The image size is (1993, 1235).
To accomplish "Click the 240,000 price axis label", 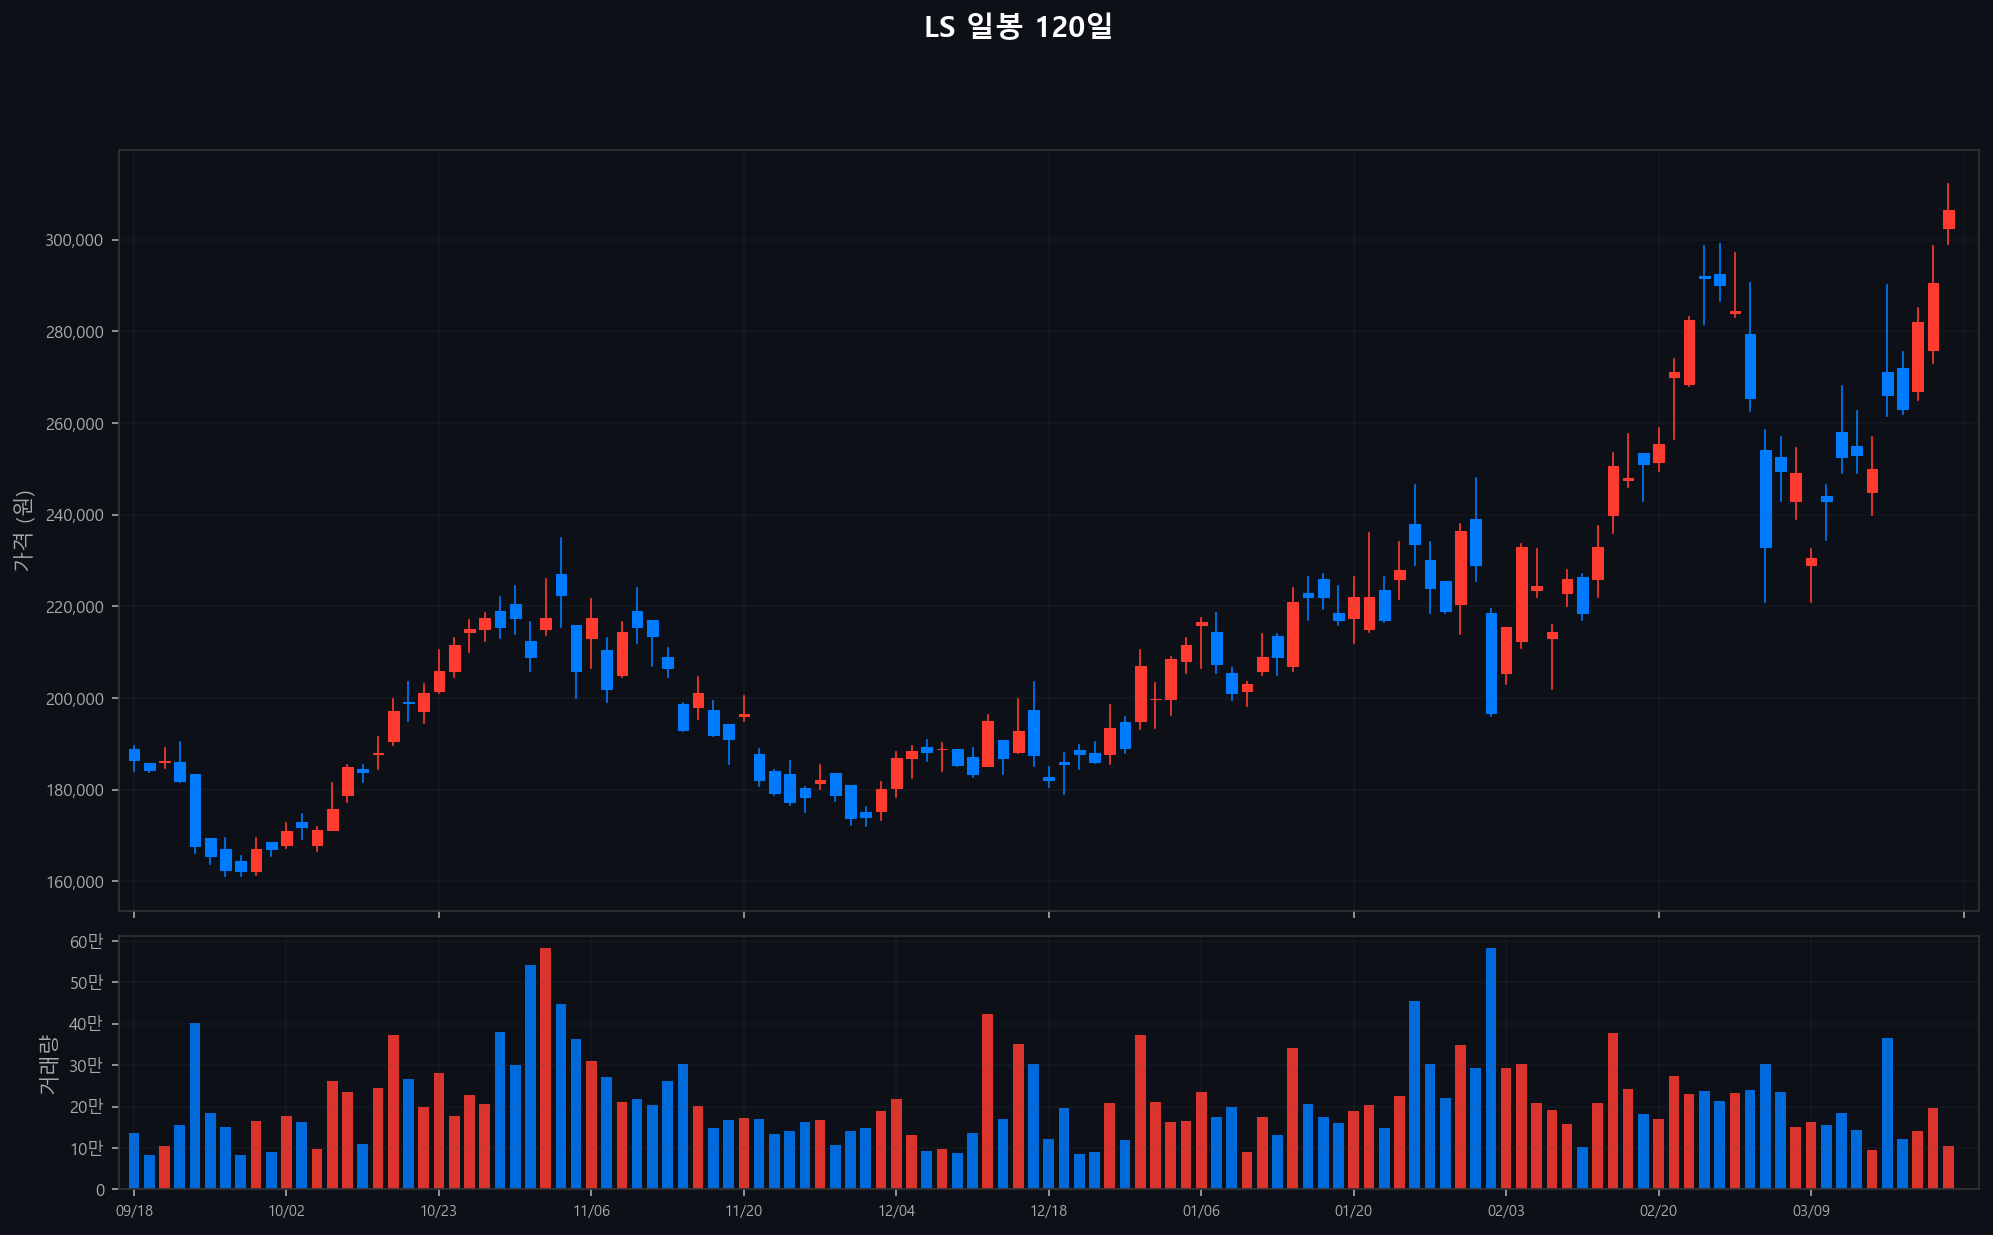I will pos(74,515).
